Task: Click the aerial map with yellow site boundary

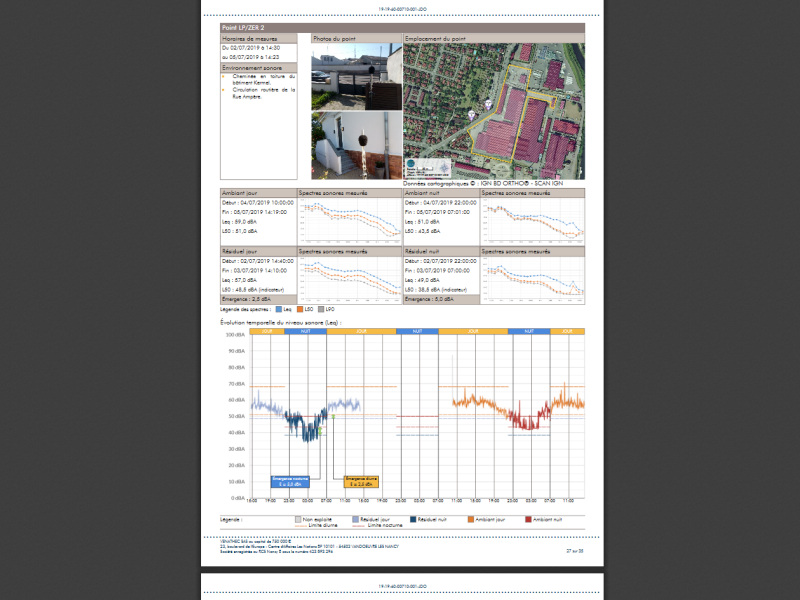Action: pyautogui.click(x=494, y=111)
